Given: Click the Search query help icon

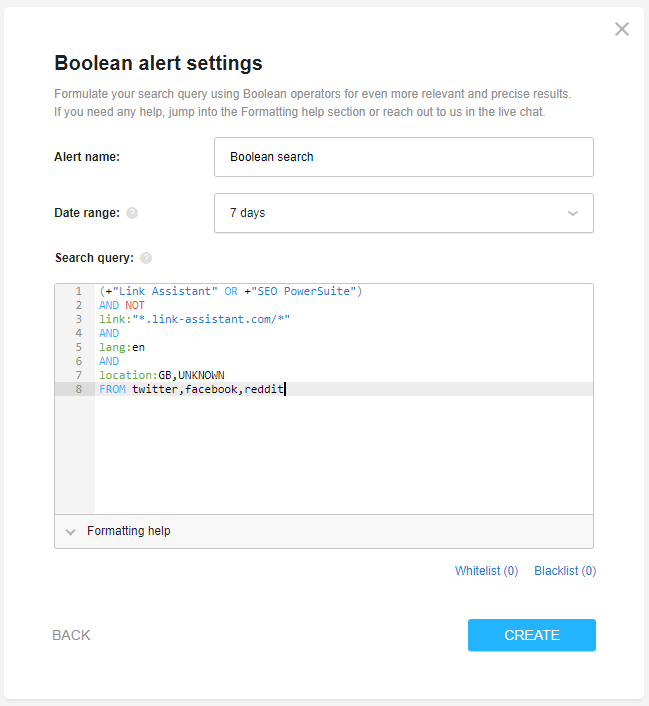Looking at the screenshot, I should point(146,258).
